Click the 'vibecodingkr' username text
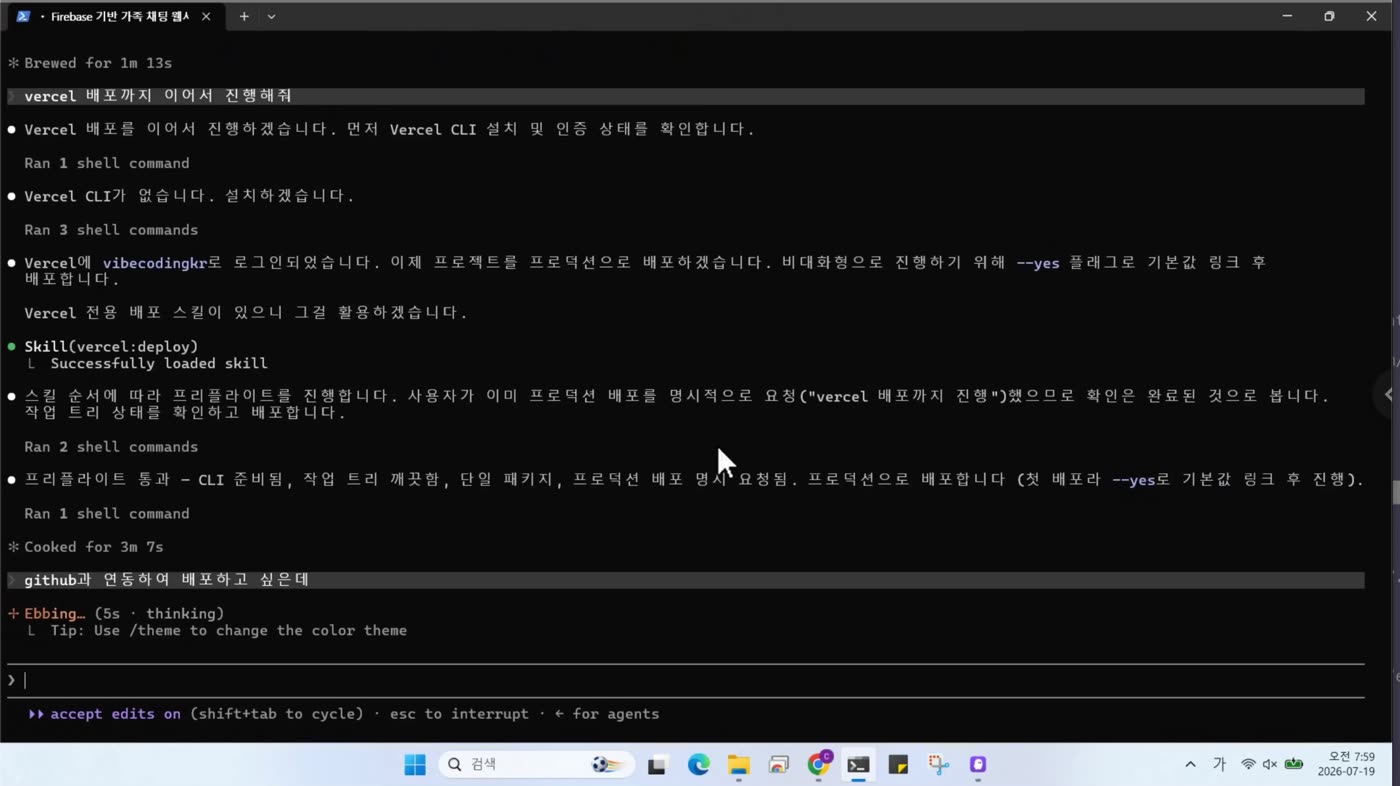 (154, 262)
